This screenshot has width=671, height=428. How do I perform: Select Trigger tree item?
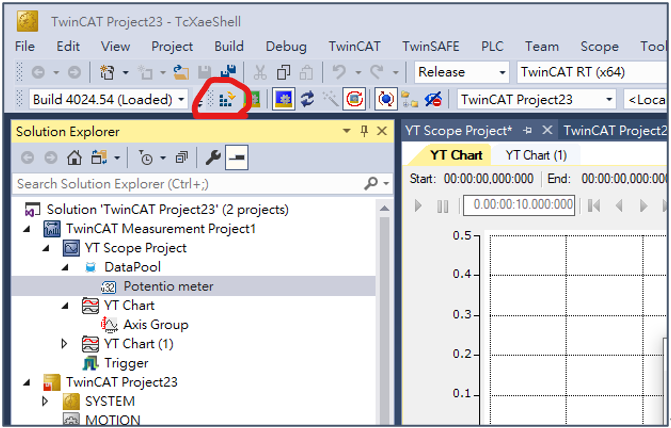pyautogui.click(x=126, y=363)
